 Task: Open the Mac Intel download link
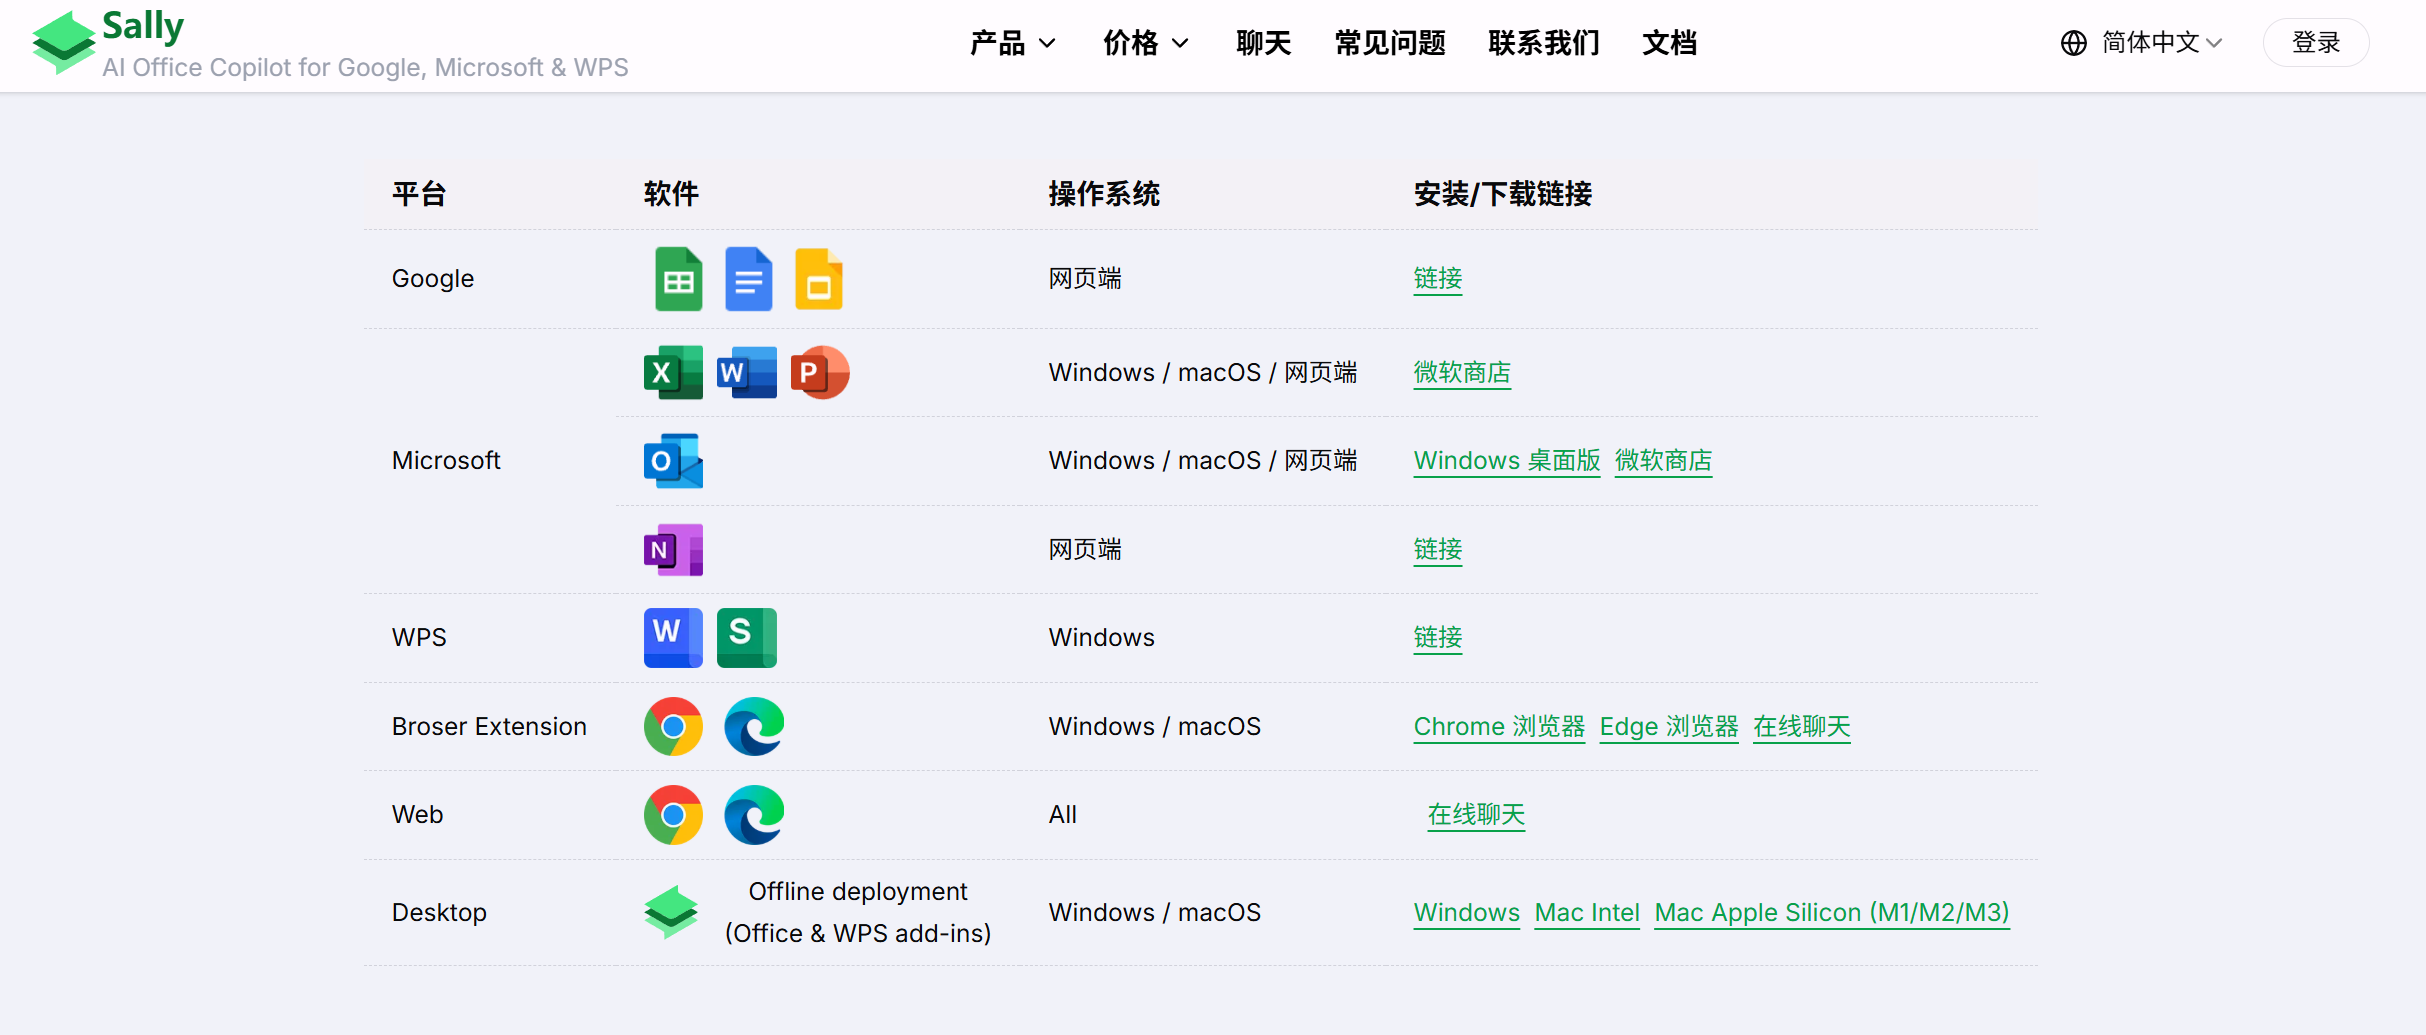coord(1587,913)
